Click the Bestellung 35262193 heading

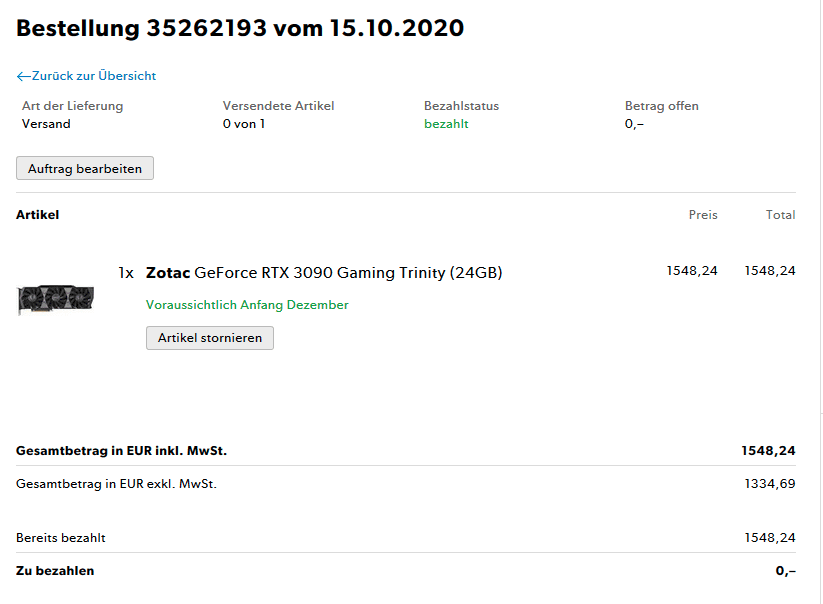click(x=240, y=28)
